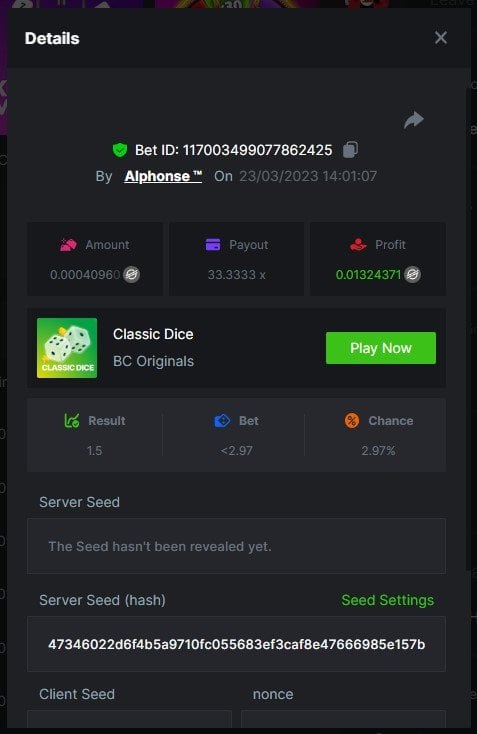Close the Details dialog
This screenshot has width=477, height=734.
440,38
